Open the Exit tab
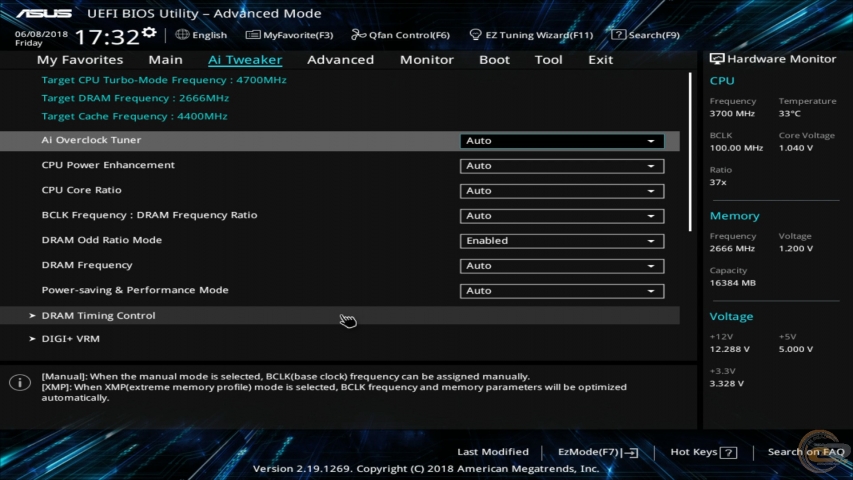Screen dimensions: 853x480 coord(601,60)
